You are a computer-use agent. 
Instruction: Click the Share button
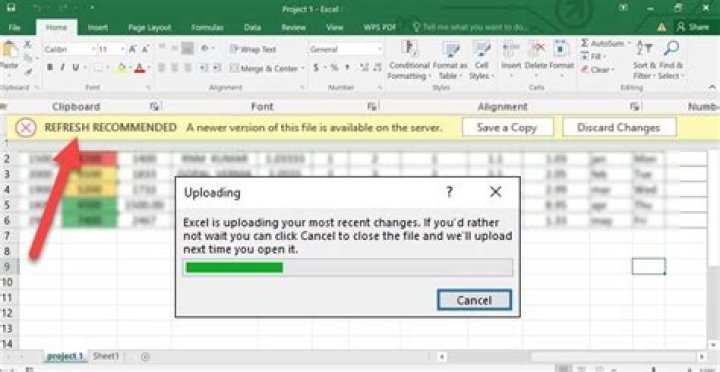click(x=693, y=27)
